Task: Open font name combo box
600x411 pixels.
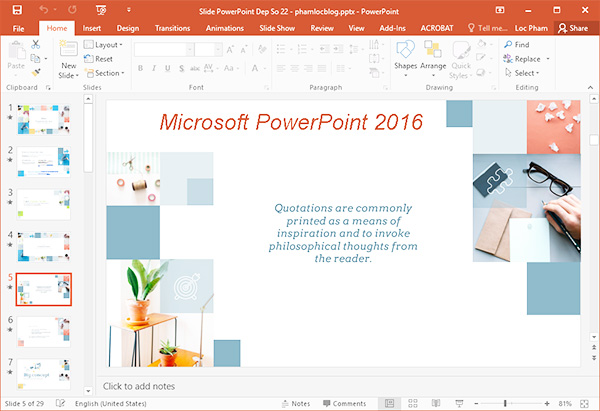Action: 164,49
